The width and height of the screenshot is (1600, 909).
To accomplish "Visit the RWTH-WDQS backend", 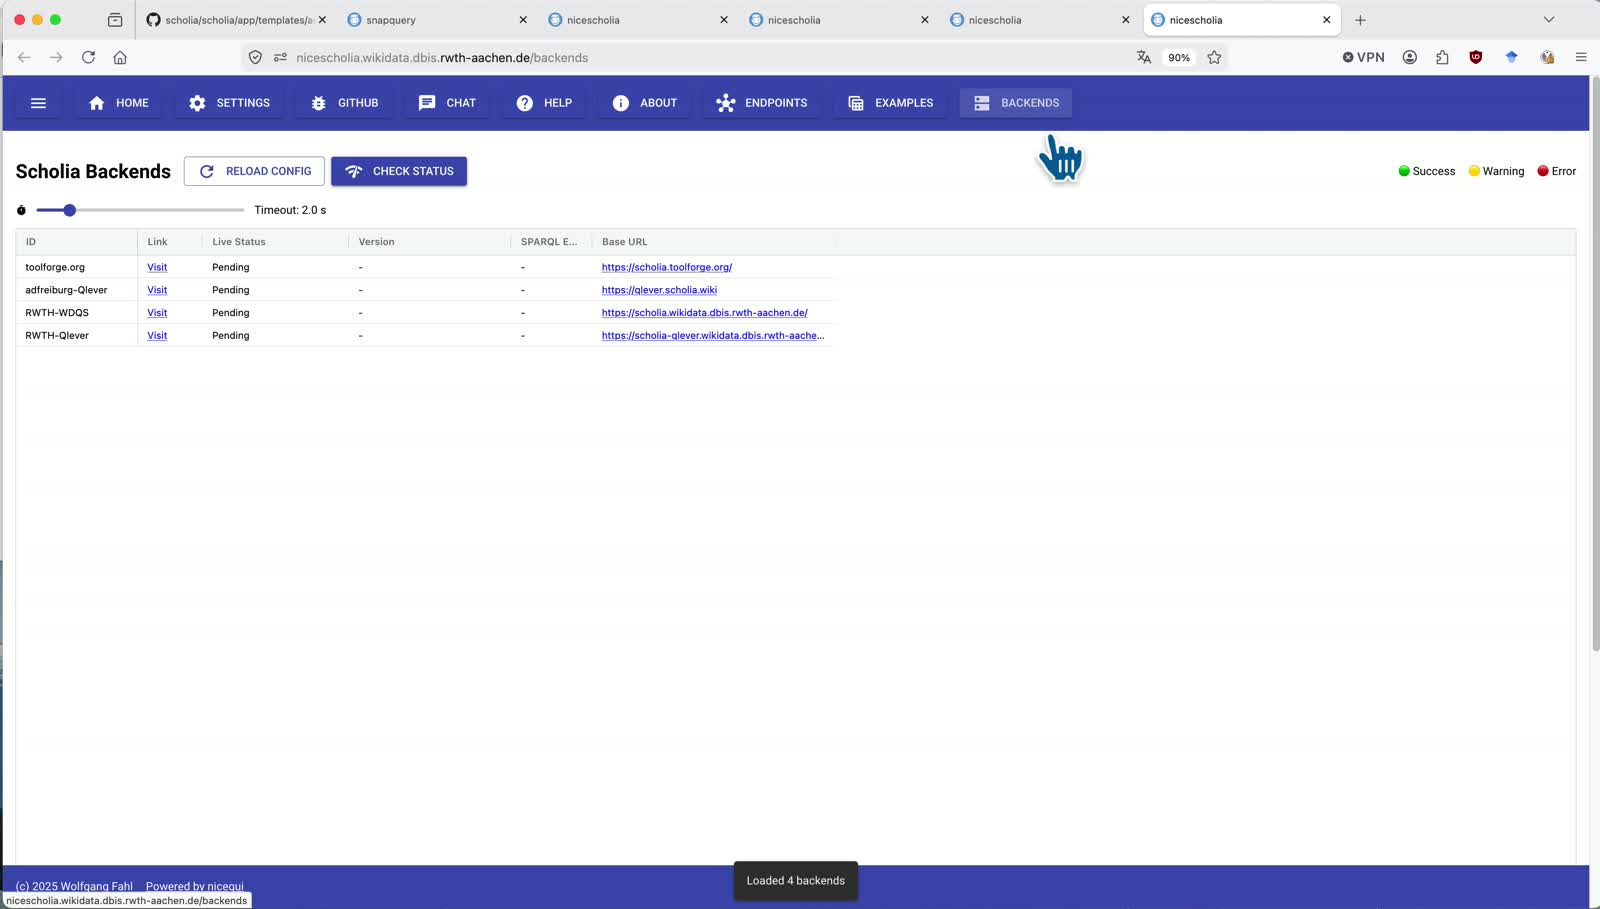I will (157, 313).
